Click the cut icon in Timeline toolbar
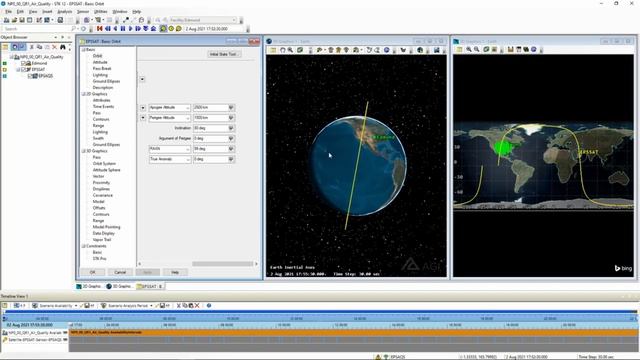Screen dimensions: 640x360 [x=178, y=305]
